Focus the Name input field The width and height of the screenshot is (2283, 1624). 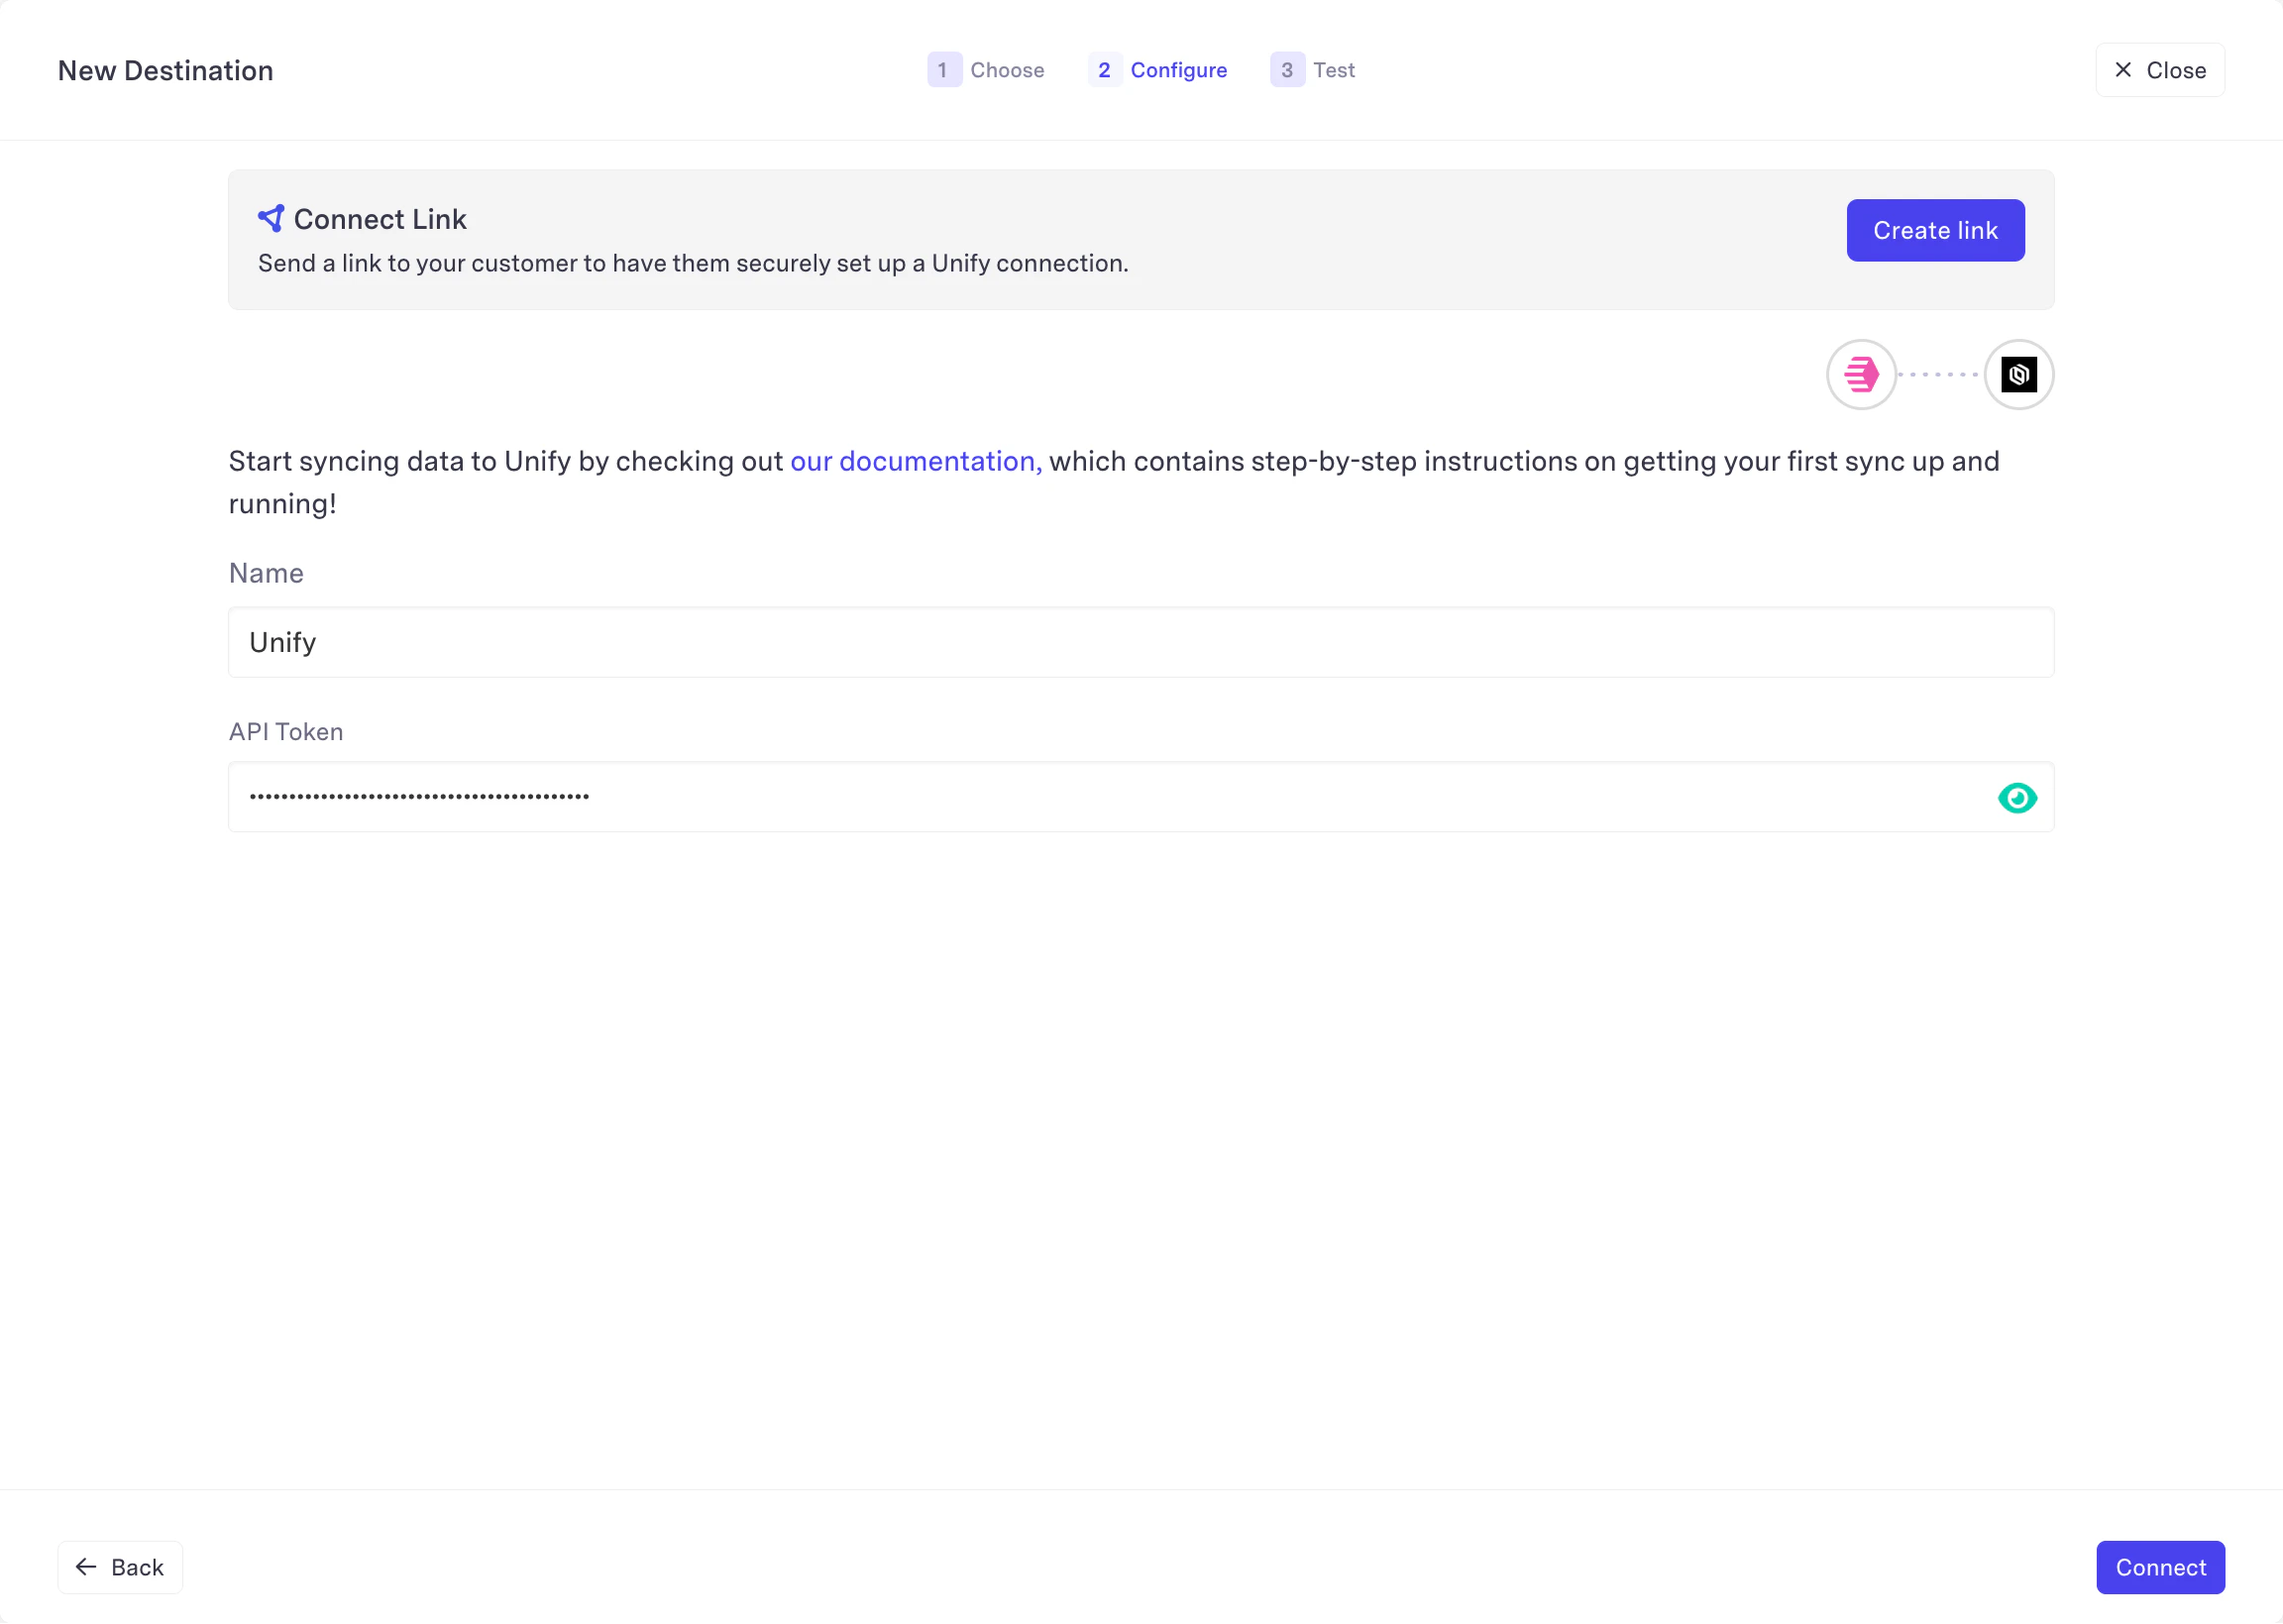[x=1140, y=642]
